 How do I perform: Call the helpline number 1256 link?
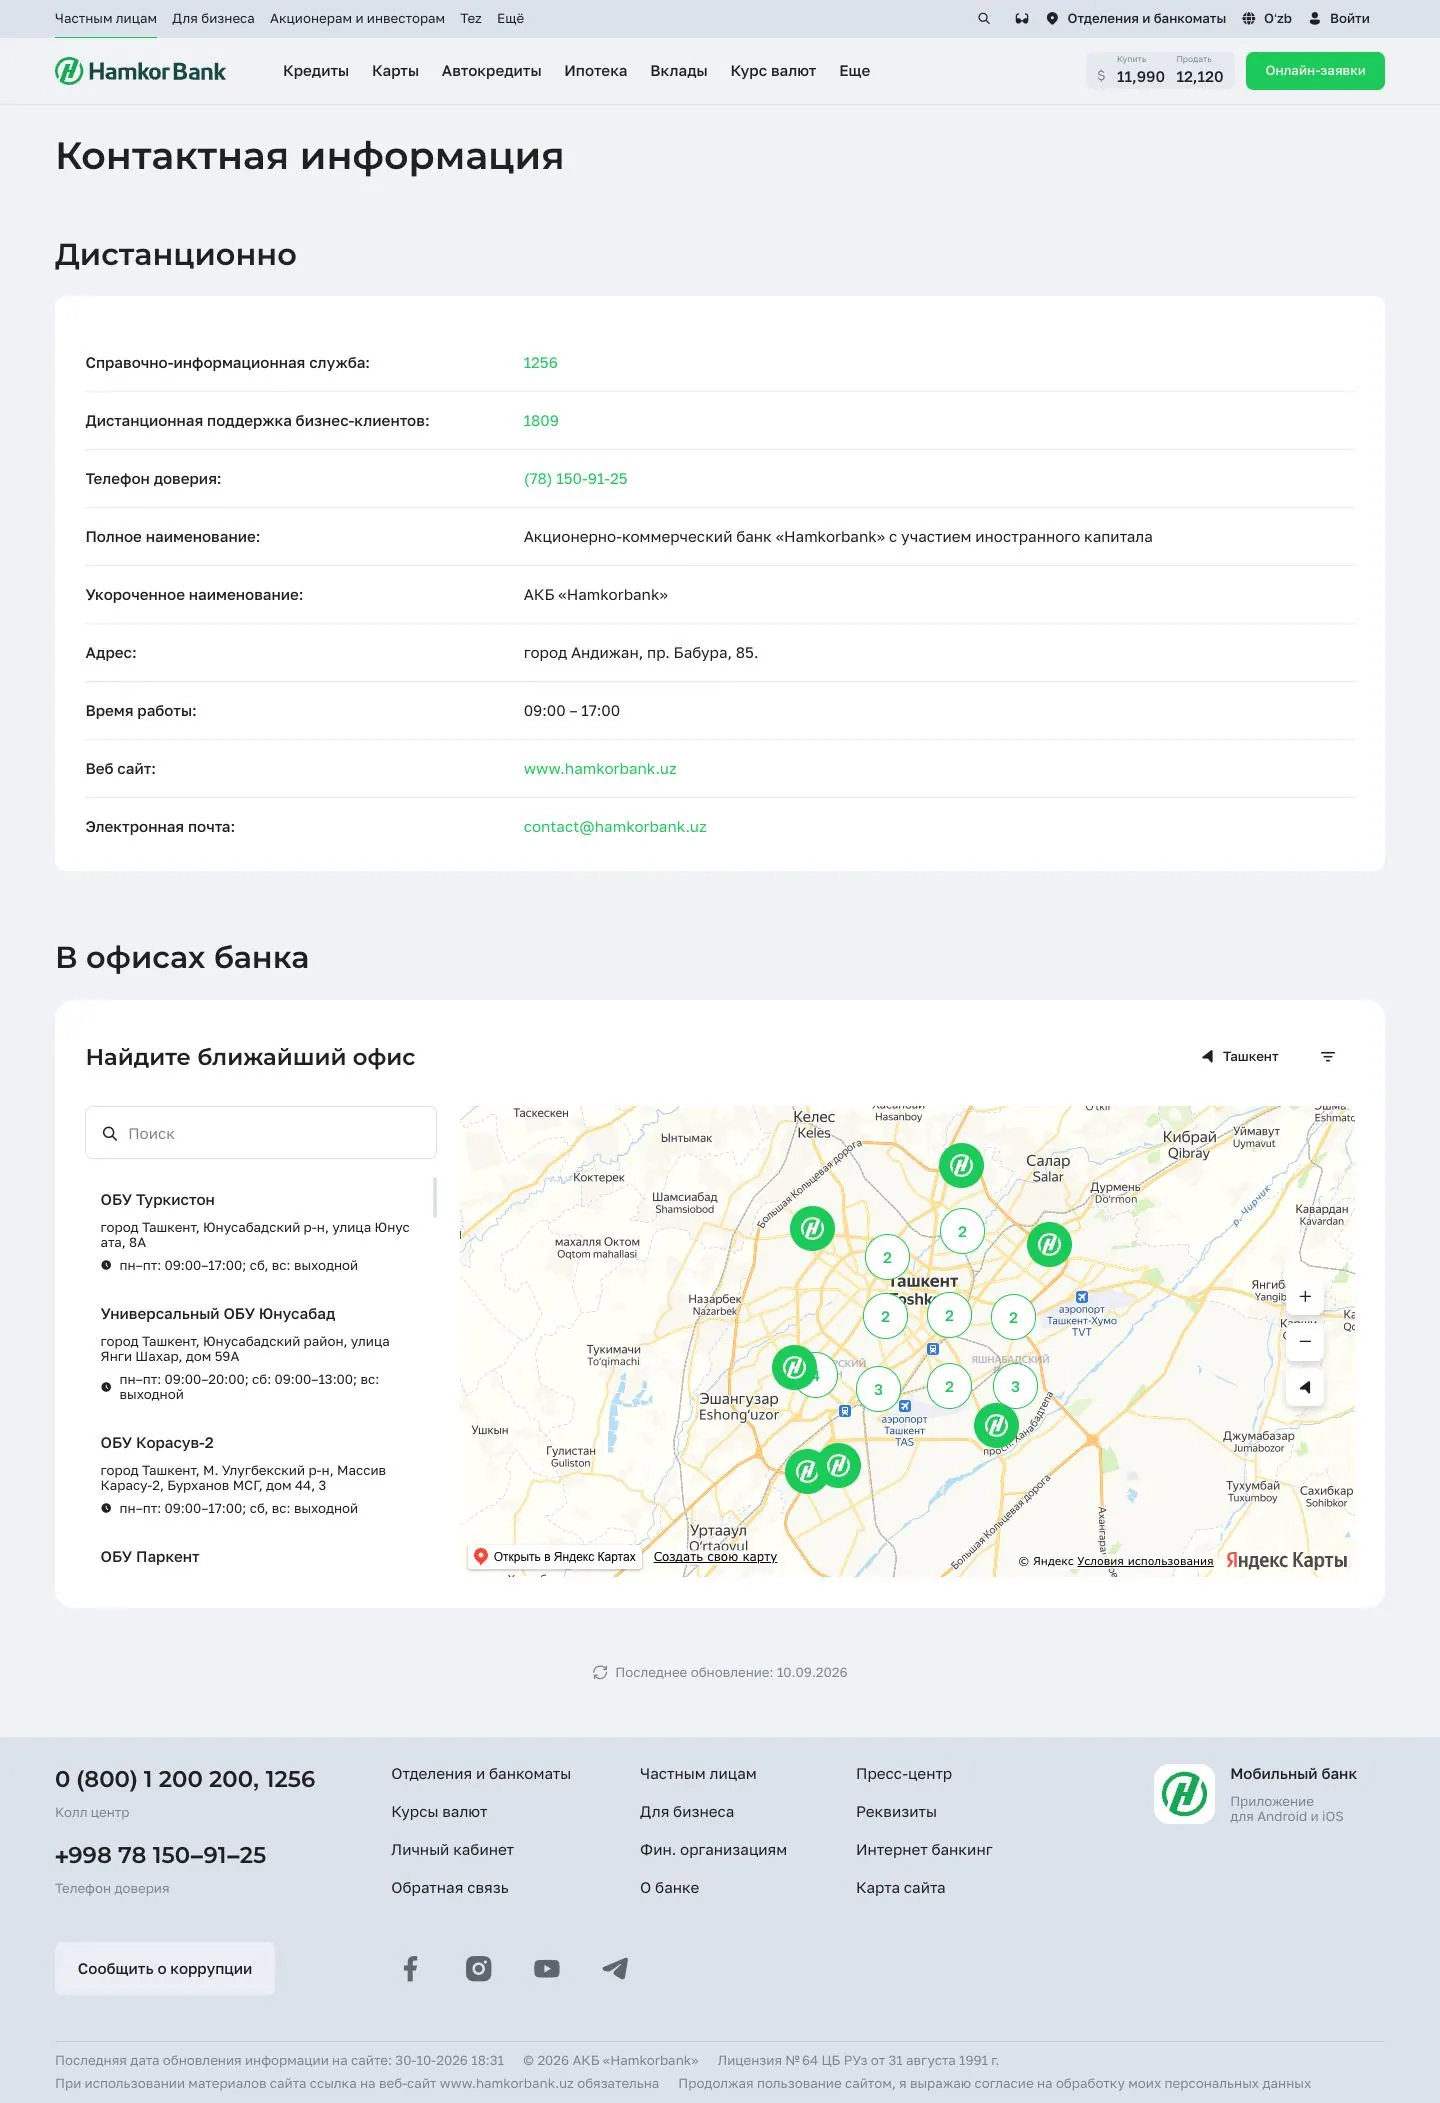click(540, 363)
